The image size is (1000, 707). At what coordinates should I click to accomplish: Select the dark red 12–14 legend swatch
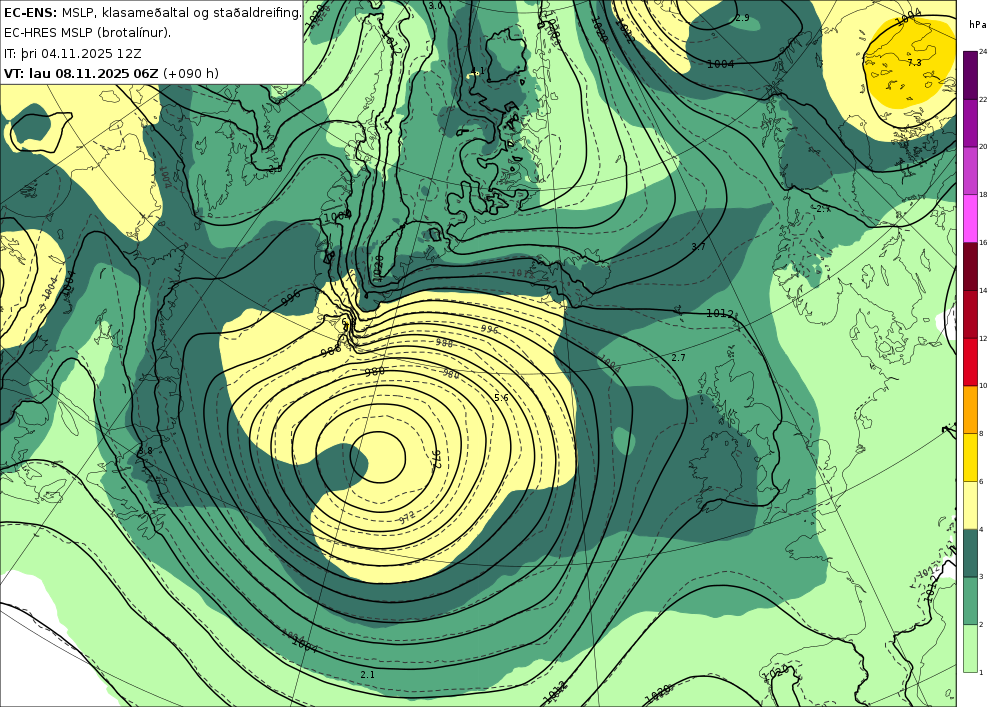(970, 314)
